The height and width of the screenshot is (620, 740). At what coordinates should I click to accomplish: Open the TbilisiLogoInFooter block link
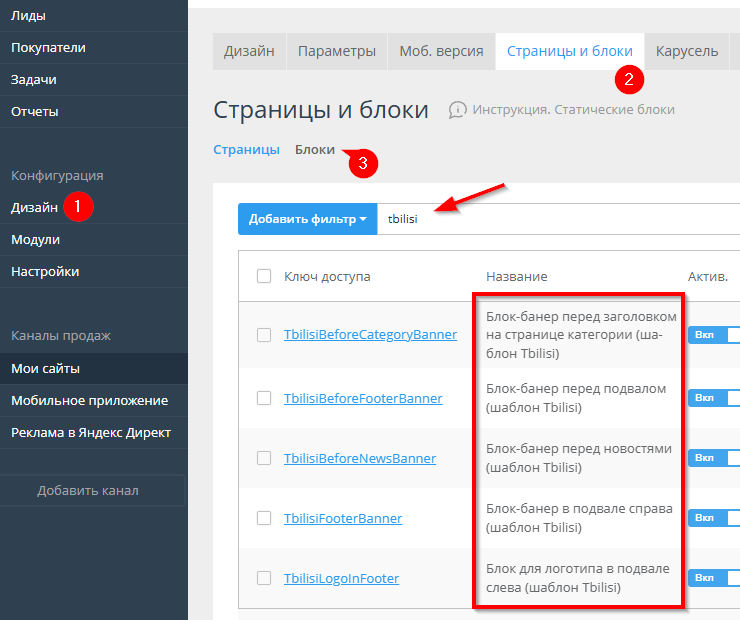coord(341,578)
